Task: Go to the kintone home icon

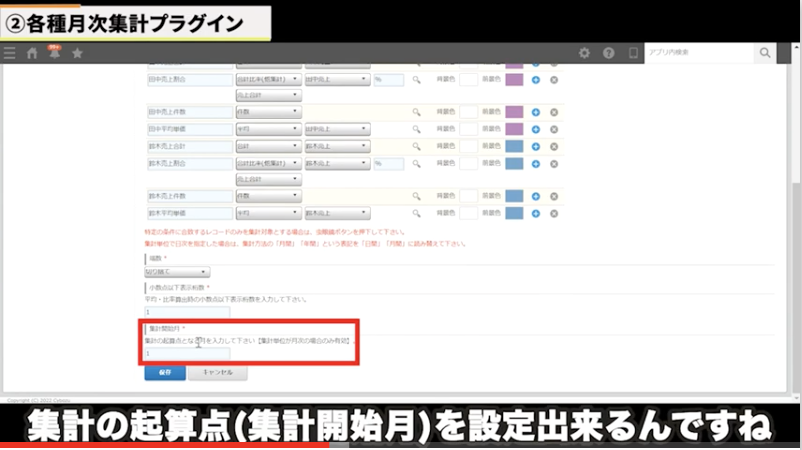Action: (33, 53)
